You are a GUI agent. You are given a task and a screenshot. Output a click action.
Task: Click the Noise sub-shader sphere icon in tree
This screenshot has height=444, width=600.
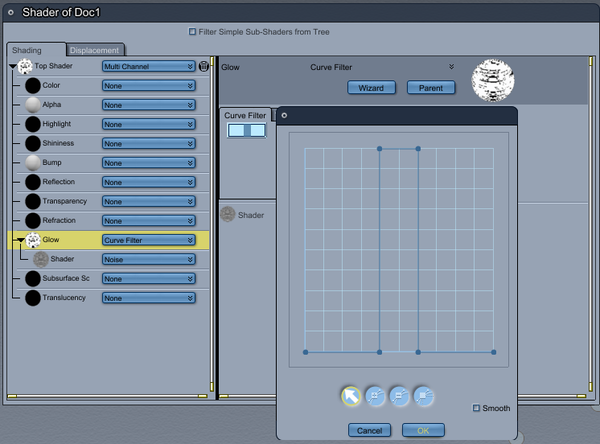point(41,259)
